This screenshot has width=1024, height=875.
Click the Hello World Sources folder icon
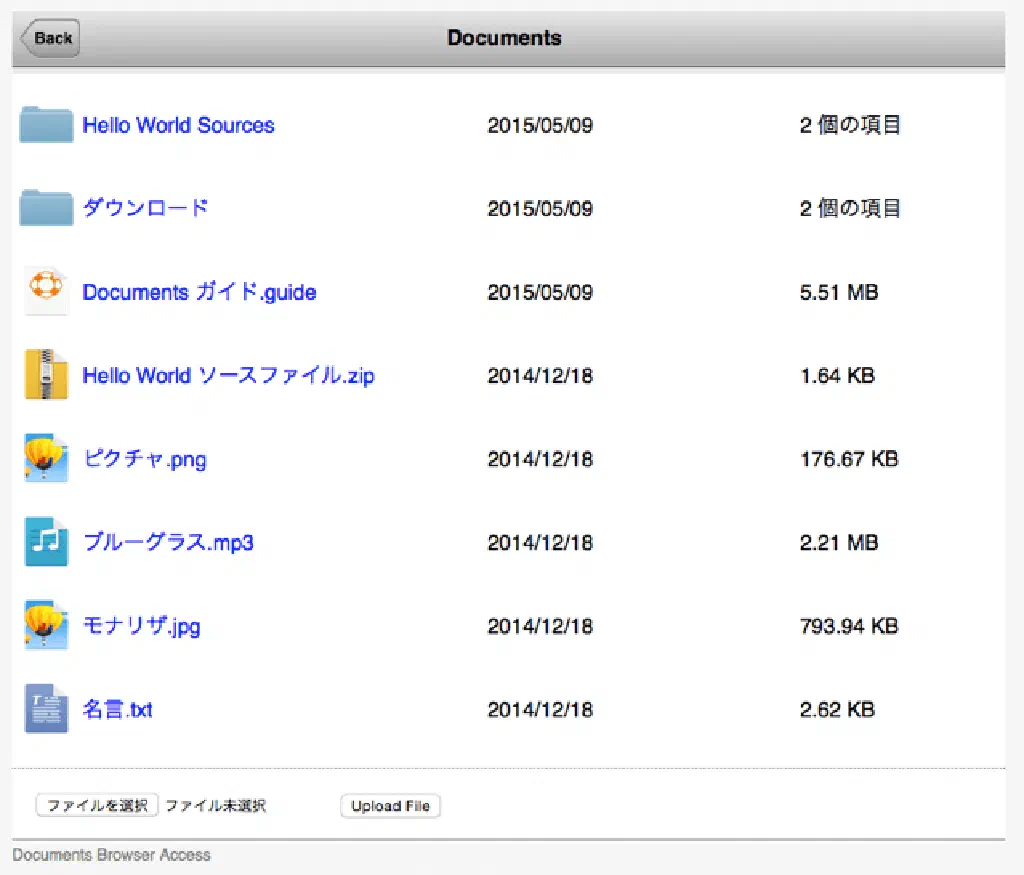point(46,125)
